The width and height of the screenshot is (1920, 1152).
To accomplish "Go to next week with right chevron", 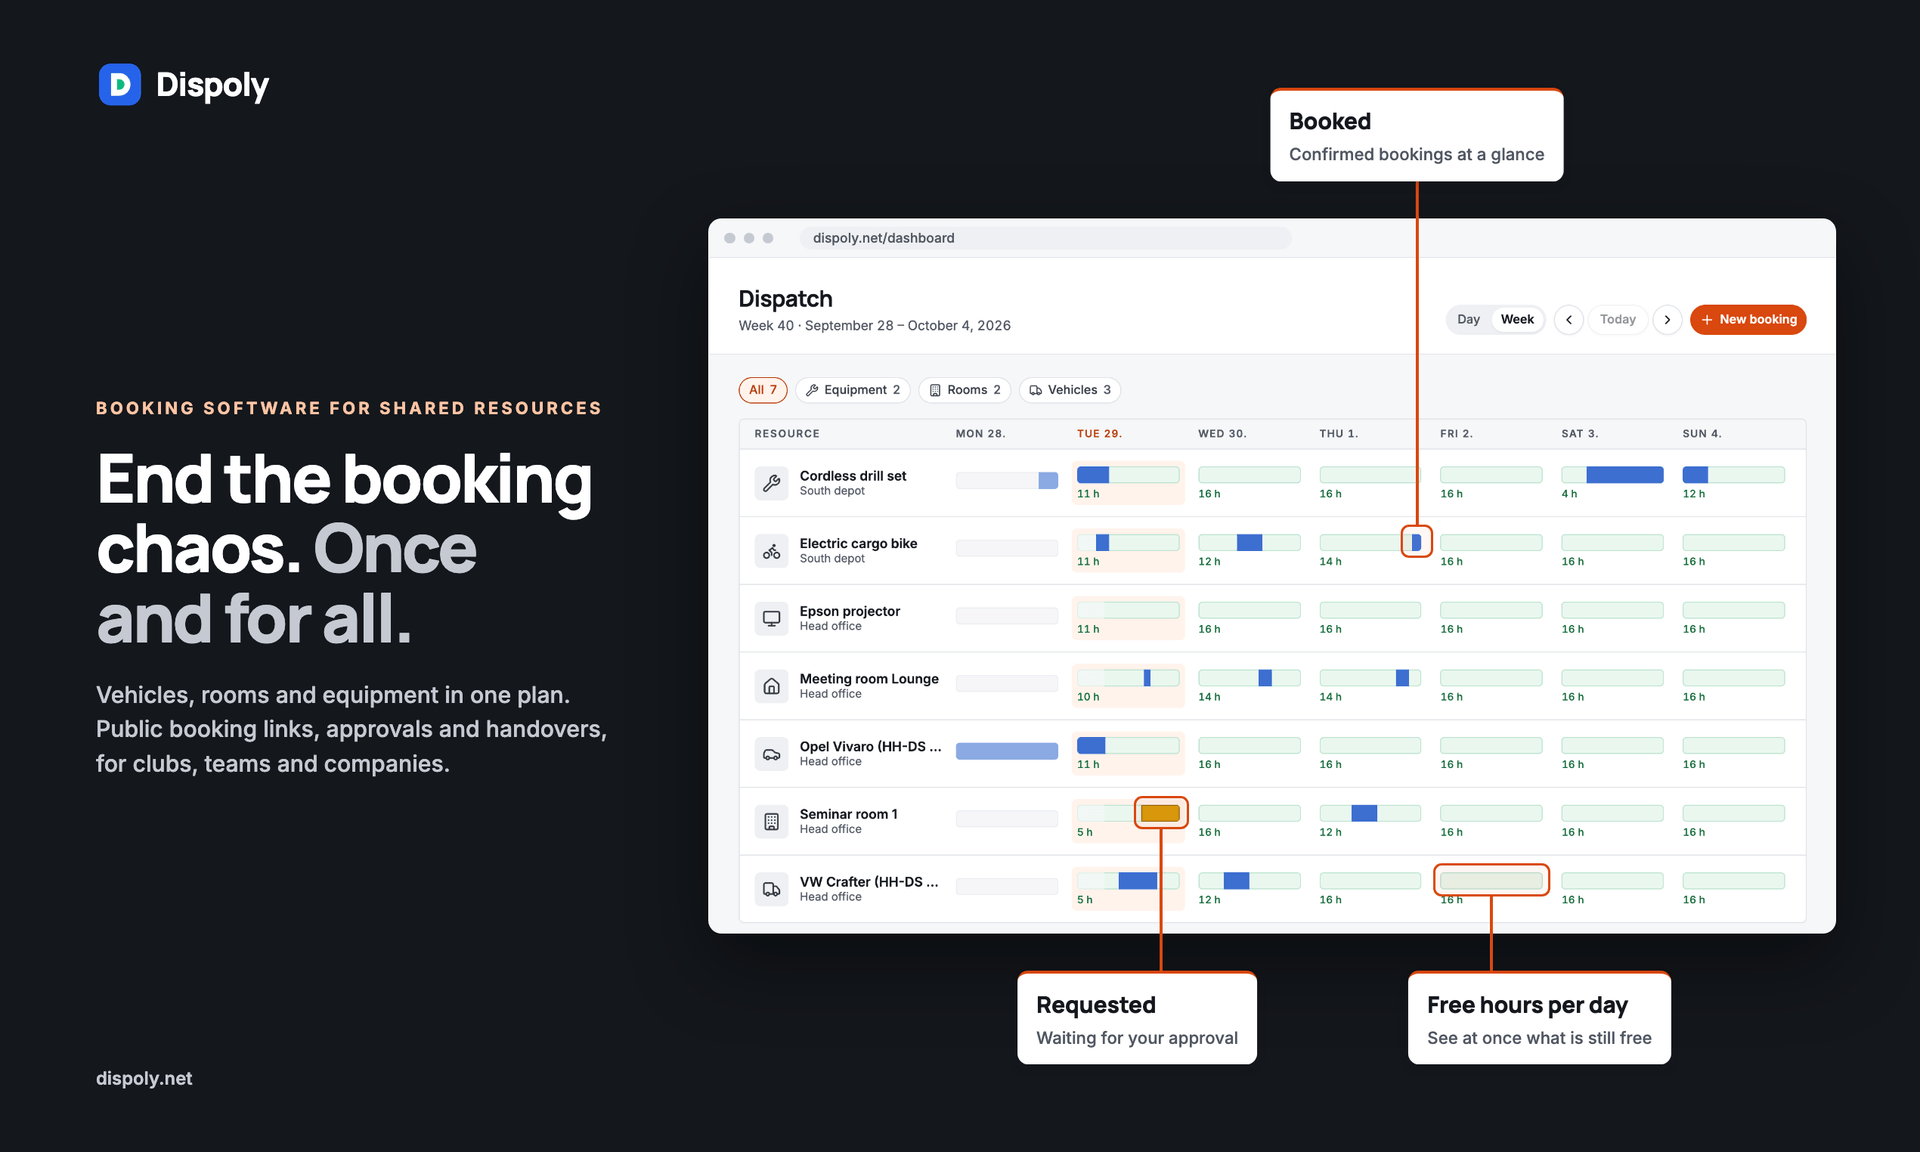I will pyautogui.click(x=1667, y=320).
